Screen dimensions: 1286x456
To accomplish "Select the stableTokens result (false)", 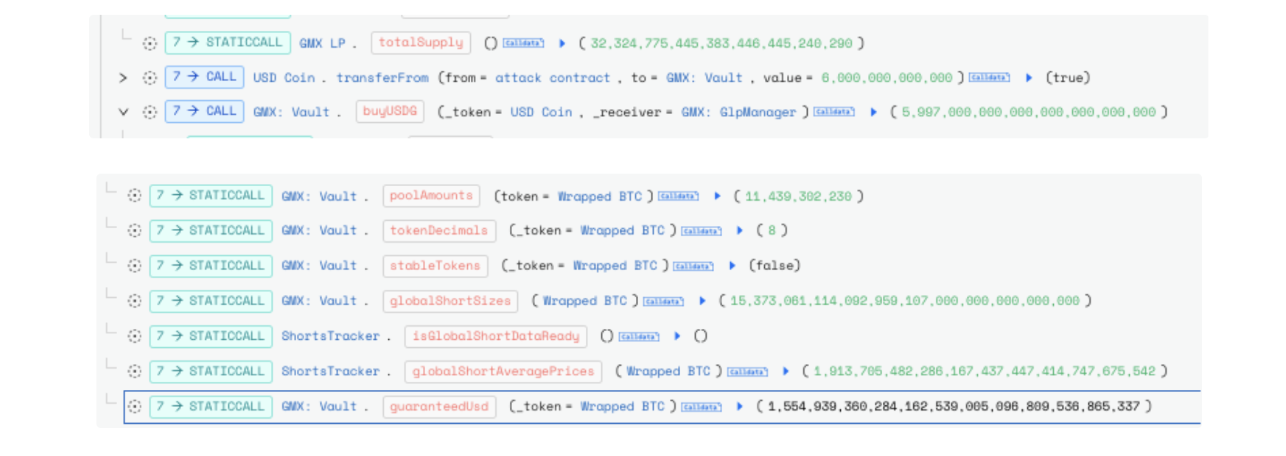I will [x=775, y=266].
